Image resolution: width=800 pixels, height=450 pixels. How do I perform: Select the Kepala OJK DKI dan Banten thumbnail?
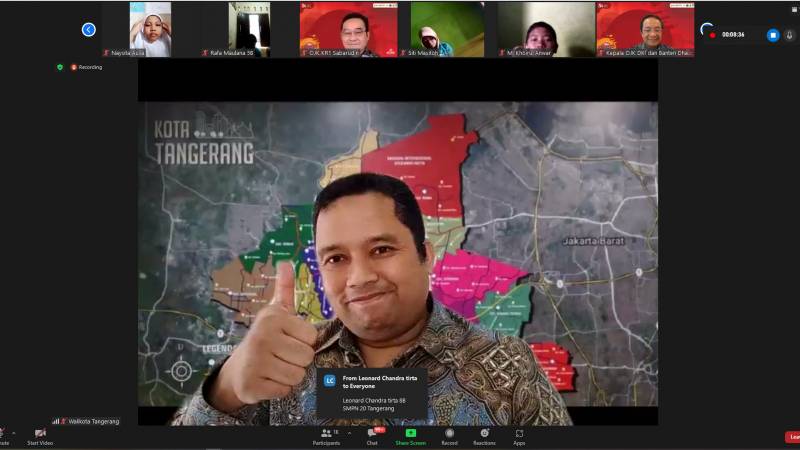tap(645, 28)
